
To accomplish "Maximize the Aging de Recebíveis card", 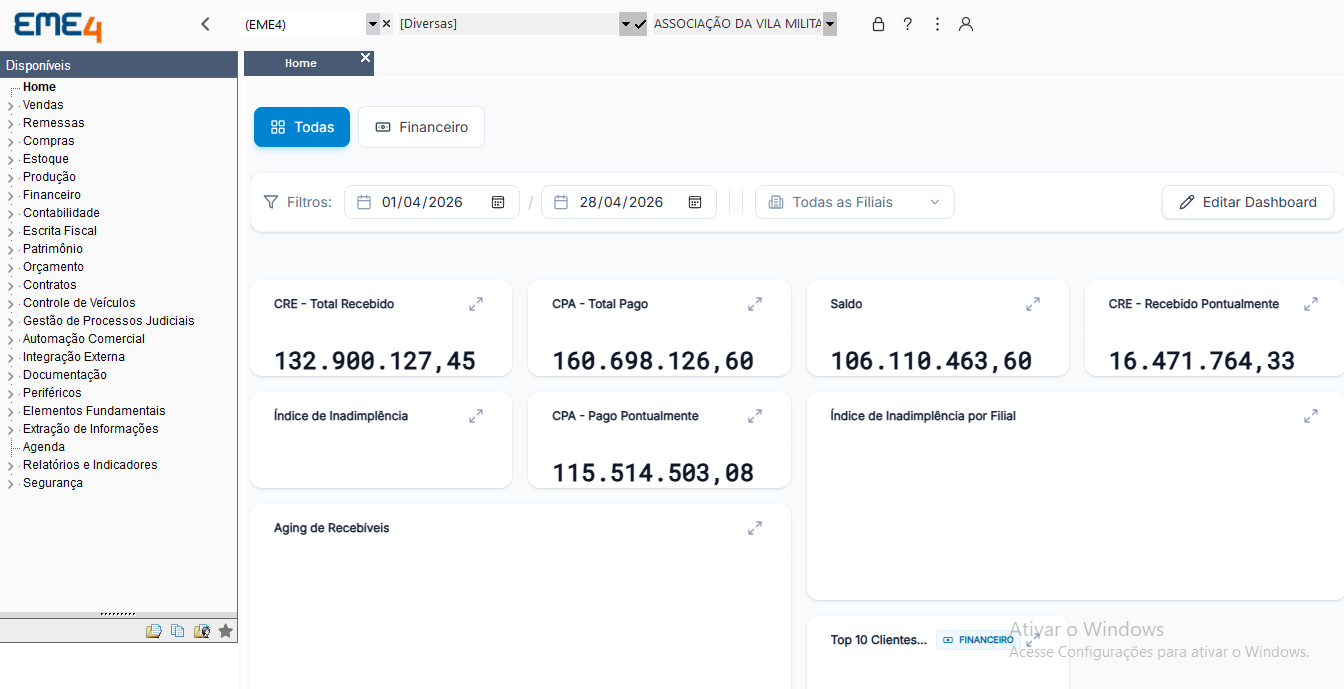I will (755, 528).
